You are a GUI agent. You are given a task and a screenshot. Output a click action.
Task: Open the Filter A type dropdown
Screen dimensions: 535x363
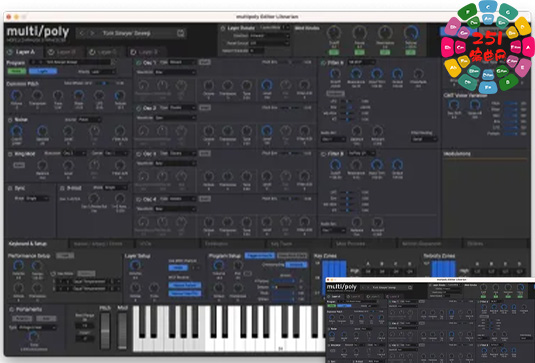point(361,62)
